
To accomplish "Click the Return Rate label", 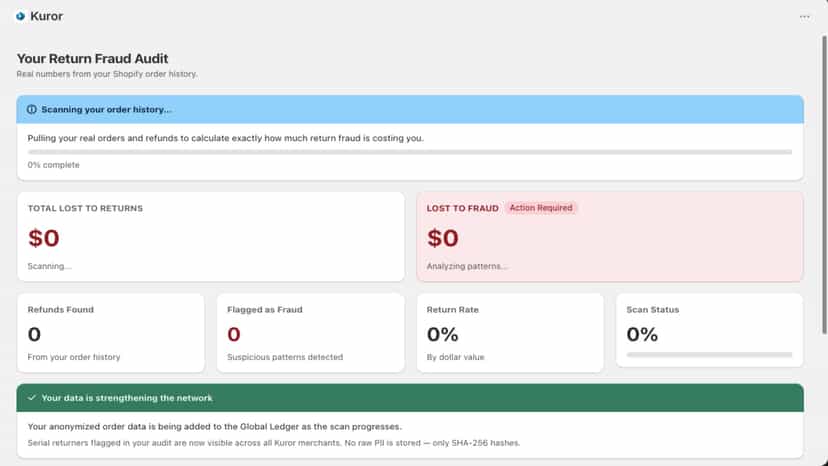I will 453,310.
